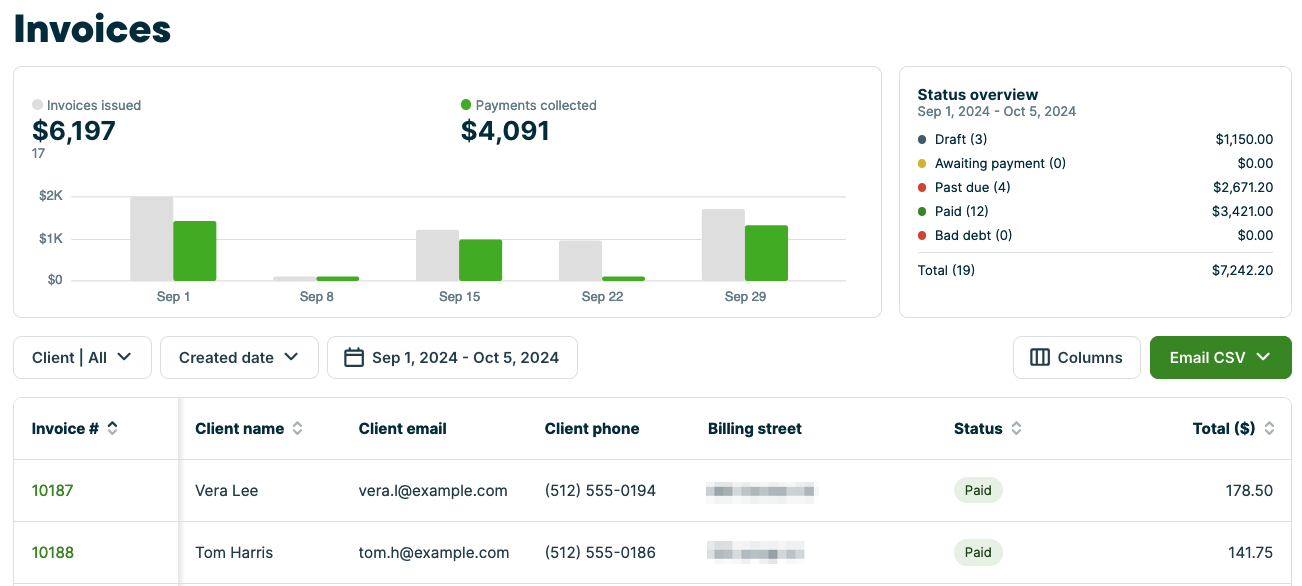Click the Paid badge for Vera Lee
Viewport: 1302px width, 586px height.
978,490
